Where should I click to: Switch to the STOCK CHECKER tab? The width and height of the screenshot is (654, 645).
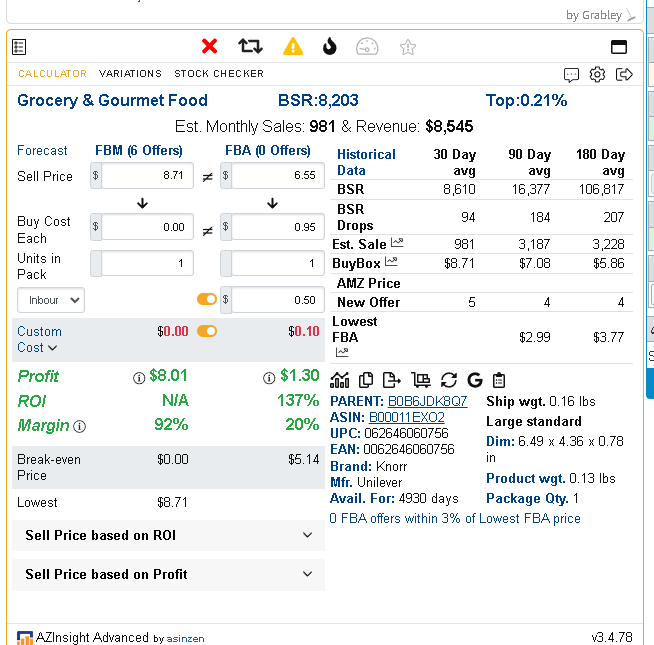point(219,74)
